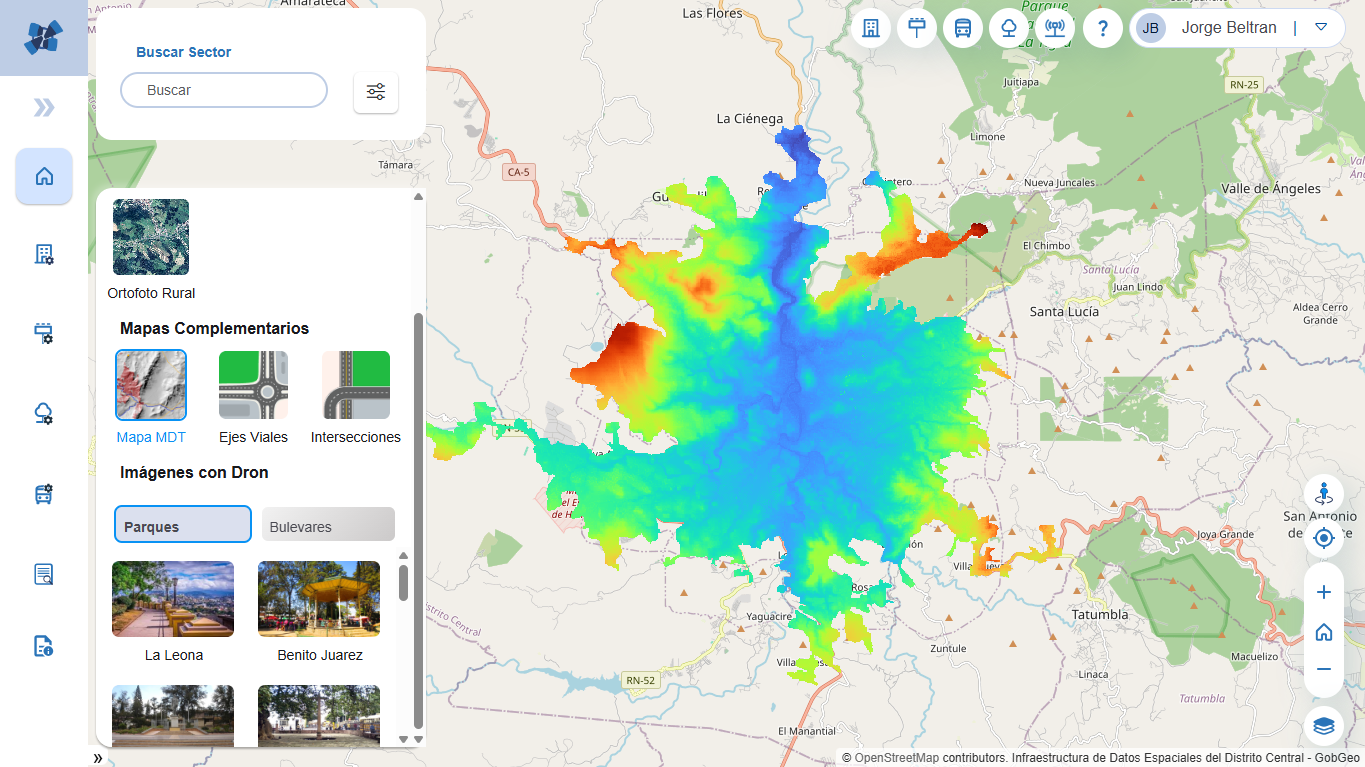Image resolution: width=1365 pixels, height=767 pixels.
Task: Zoom in on the map with plus button
Action: [x=1323, y=592]
